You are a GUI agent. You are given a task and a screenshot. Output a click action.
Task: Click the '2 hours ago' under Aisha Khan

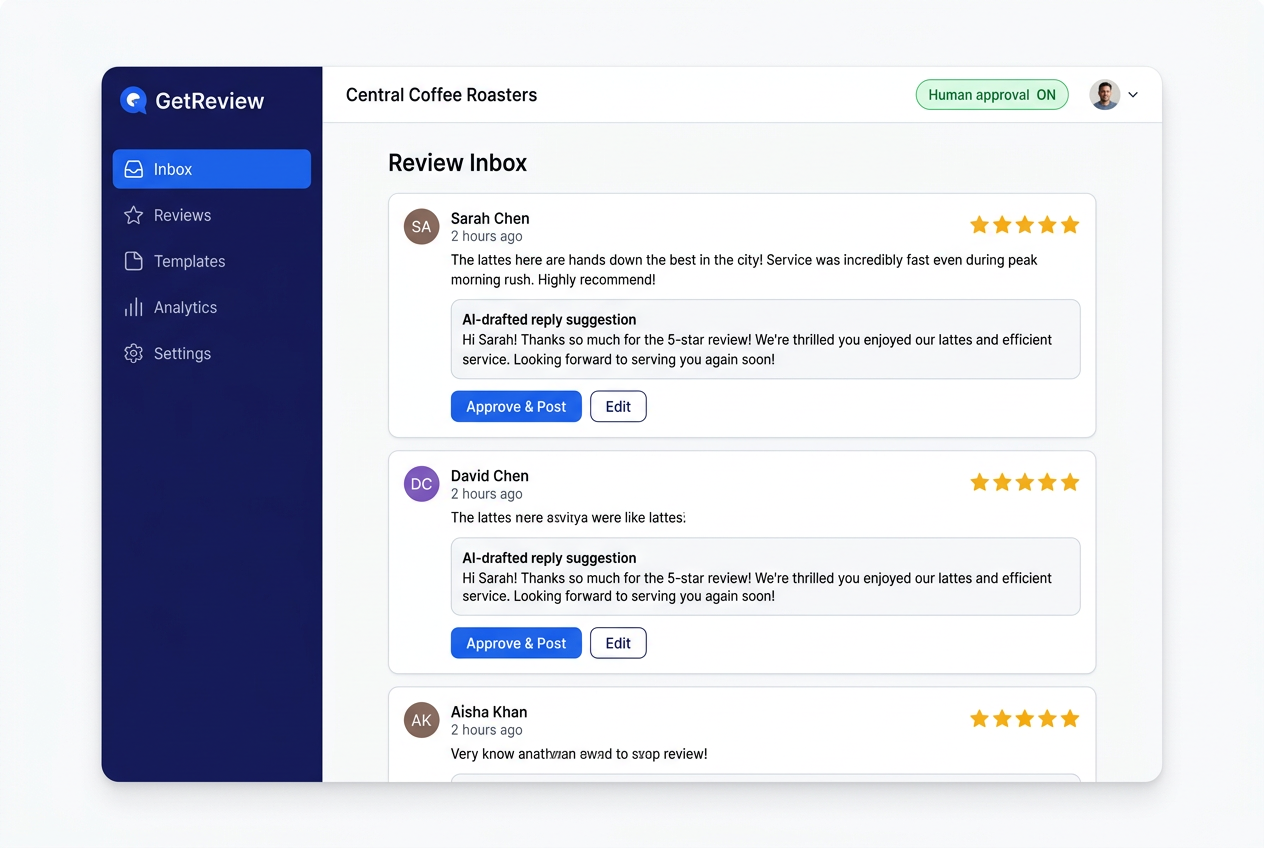coord(487,730)
